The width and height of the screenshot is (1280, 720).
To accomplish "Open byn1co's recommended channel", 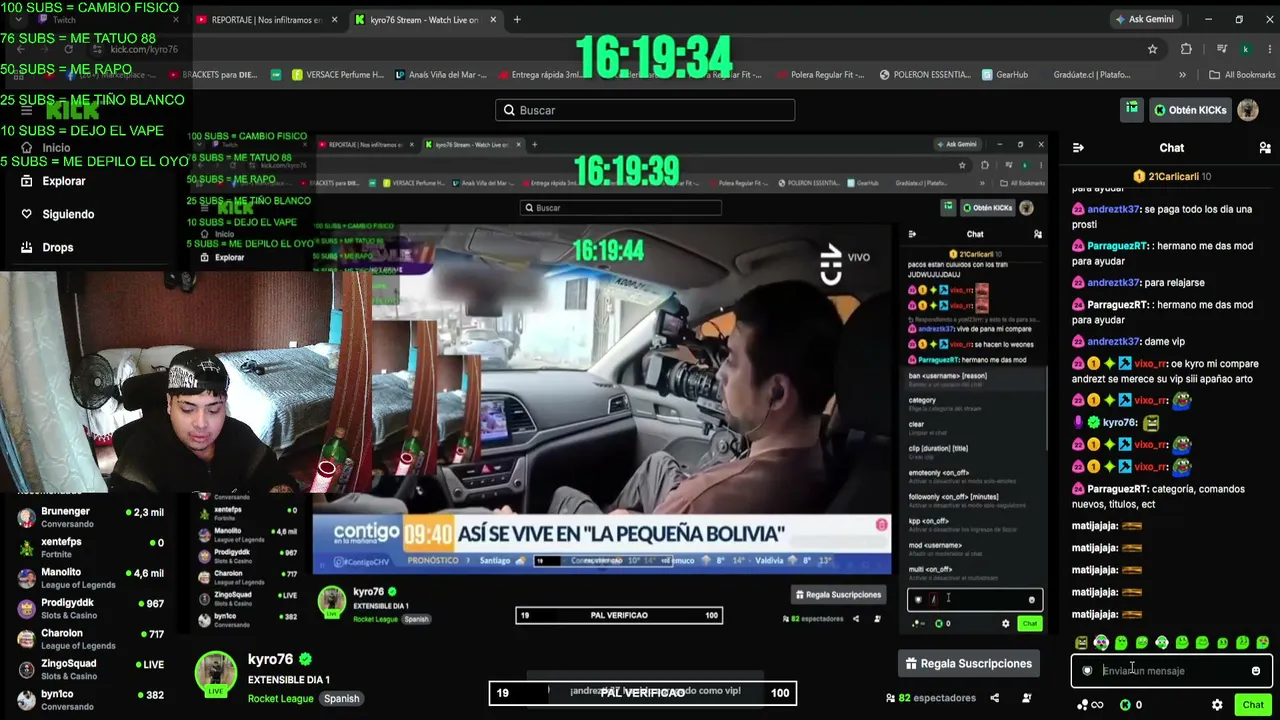I will click(91, 700).
